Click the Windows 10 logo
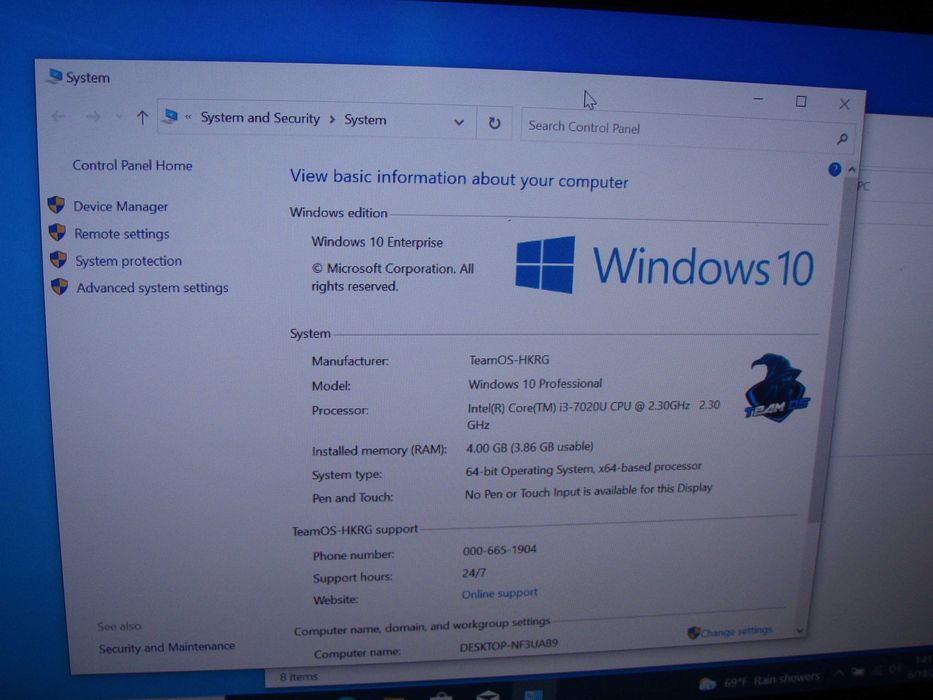 click(x=665, y=265)
